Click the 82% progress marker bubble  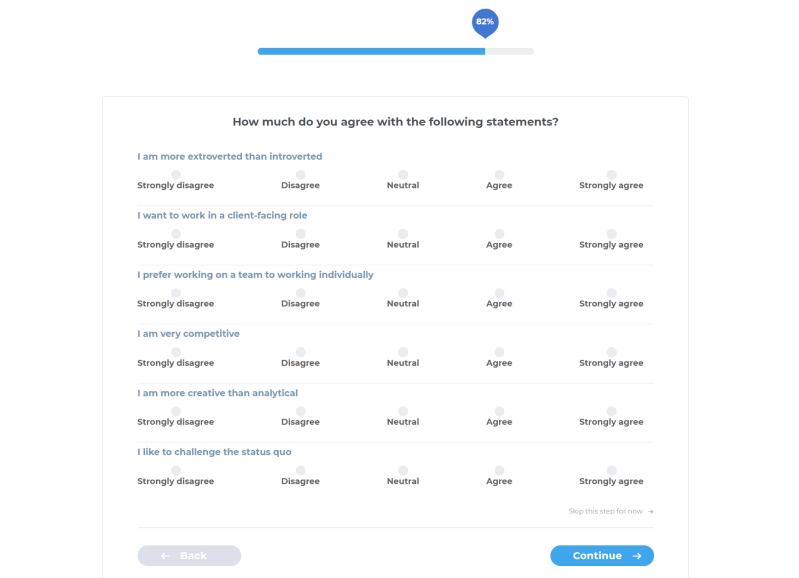tap(485, 21)
